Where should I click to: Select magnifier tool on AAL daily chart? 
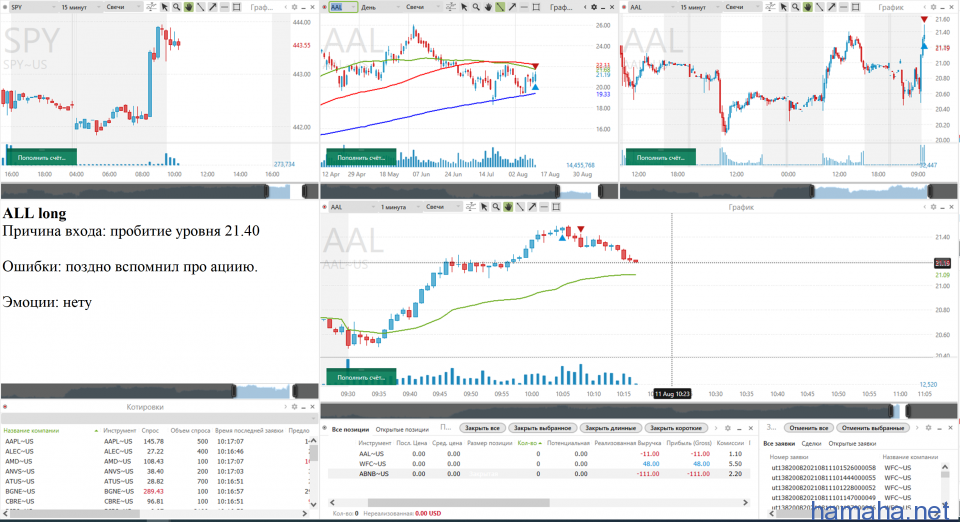[476, 7]
